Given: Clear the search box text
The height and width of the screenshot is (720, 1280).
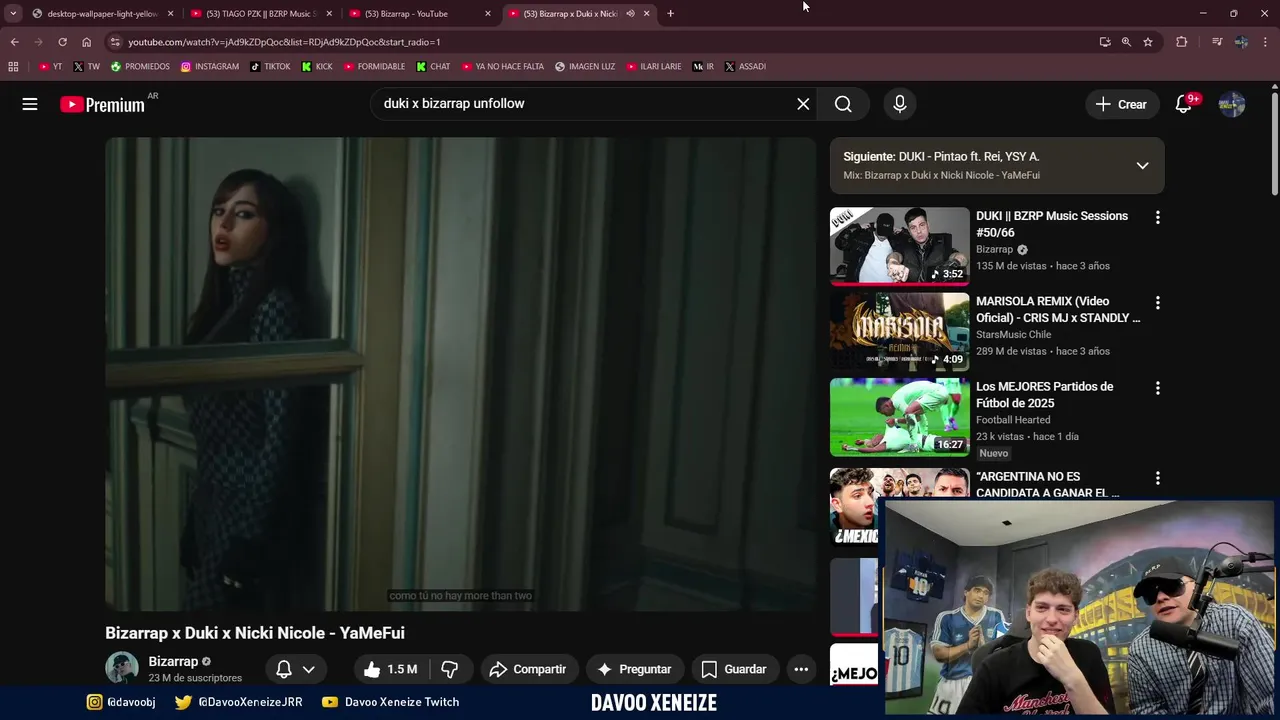Looking at the screenshot, I should [803, 104].
